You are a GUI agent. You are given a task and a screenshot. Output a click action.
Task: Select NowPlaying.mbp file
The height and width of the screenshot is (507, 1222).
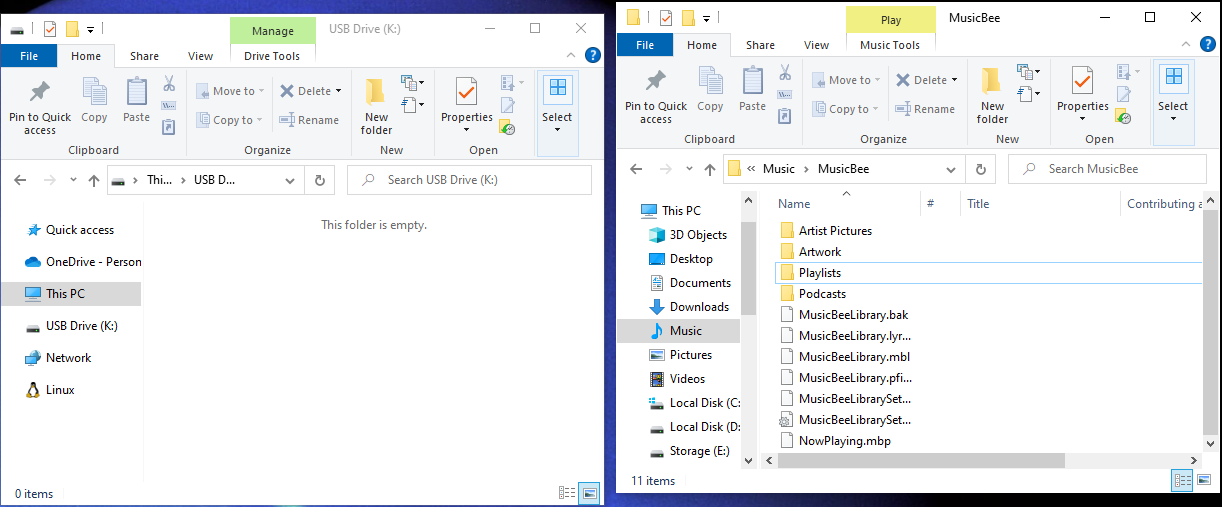click(x=834, y=441)
